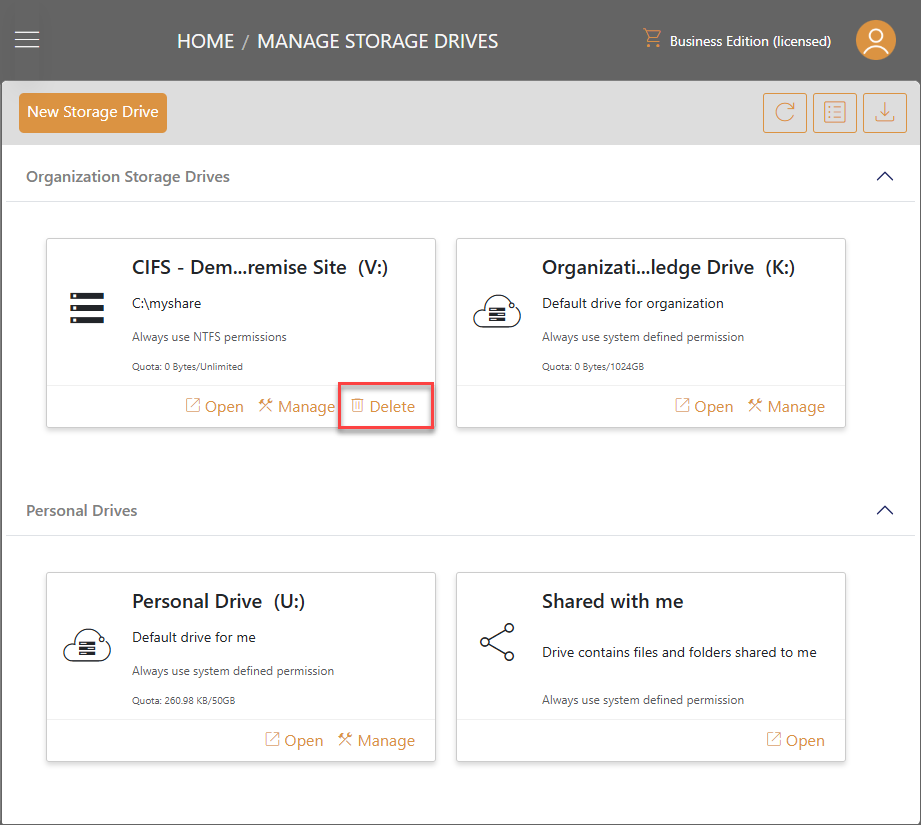This screenshot has width=921, height=825.
Task: Click the New Storage Drive button
Action: [93, 112]
